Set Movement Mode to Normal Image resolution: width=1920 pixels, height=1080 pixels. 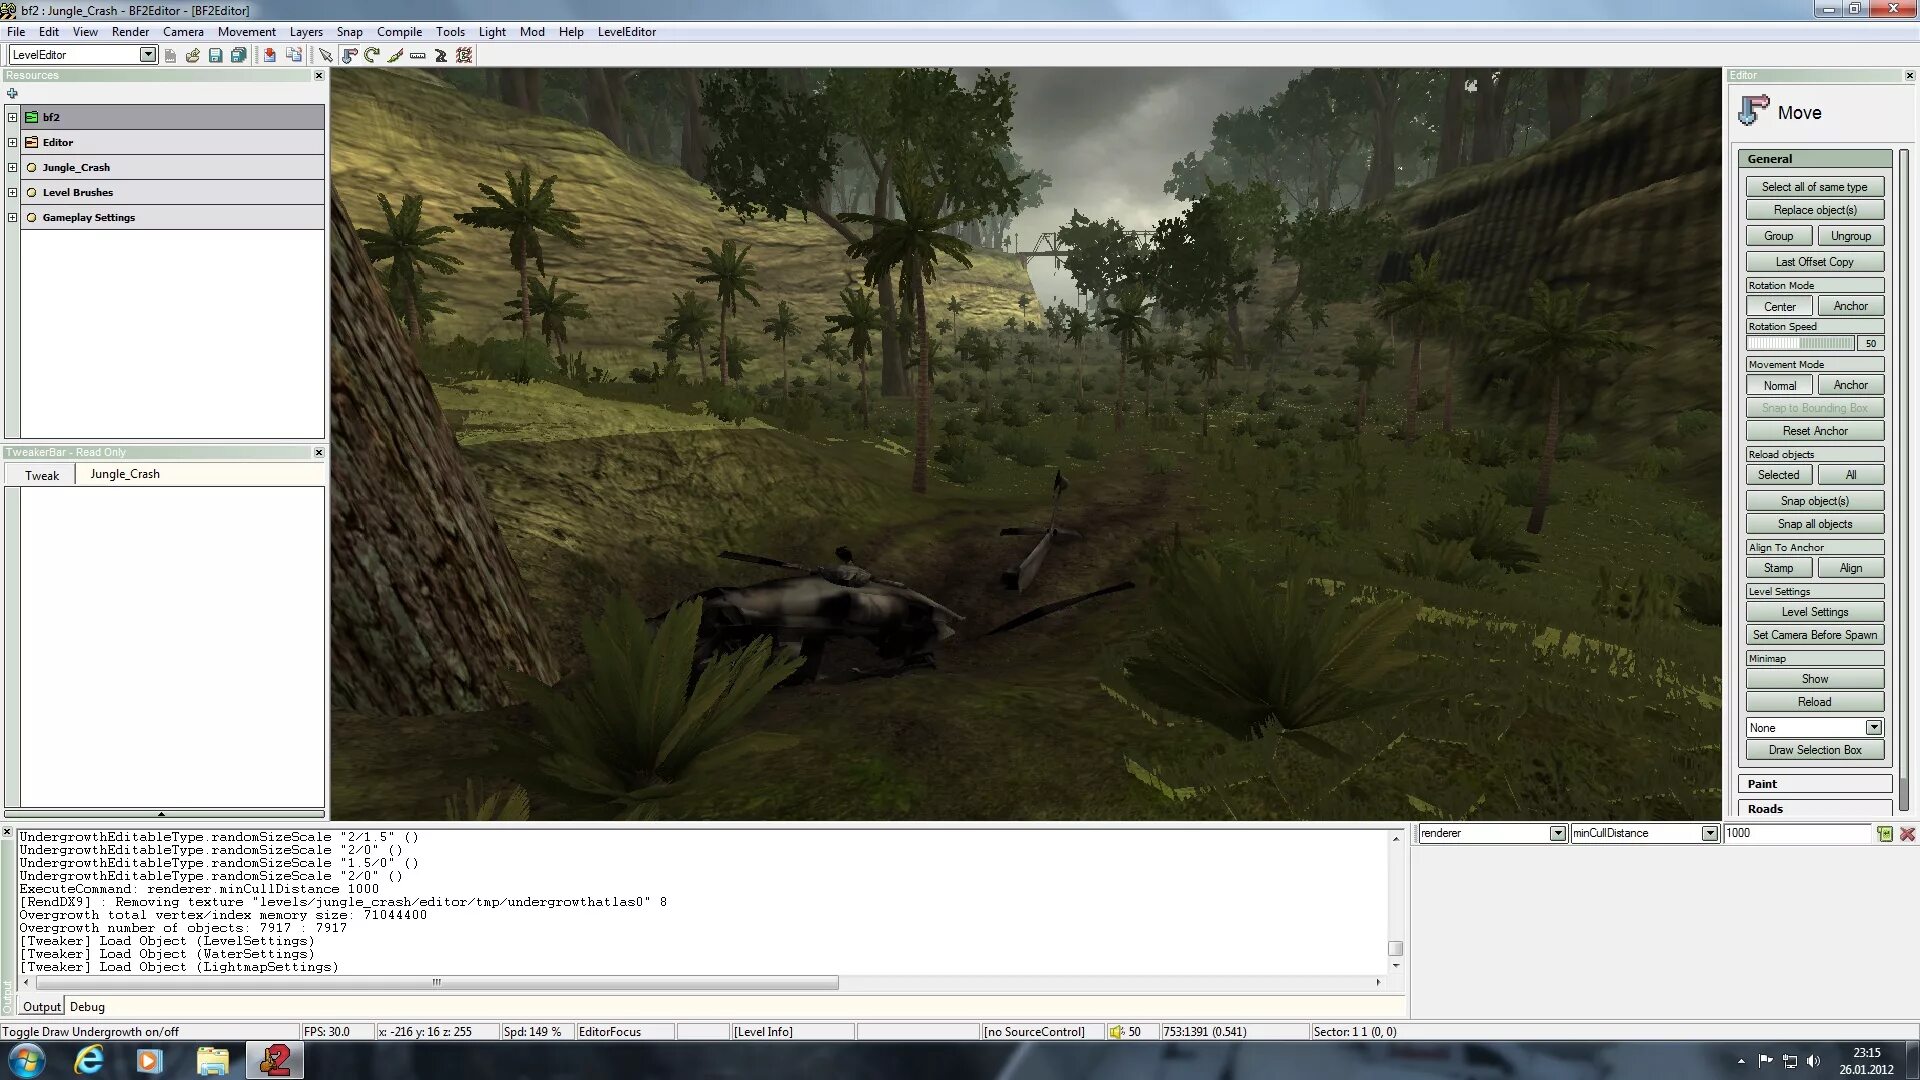click(x=1779, y=385)
